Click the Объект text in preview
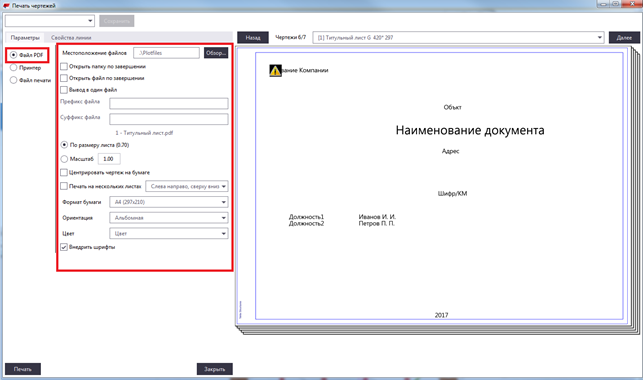This screenshot has width=643, height=380. 452,107
